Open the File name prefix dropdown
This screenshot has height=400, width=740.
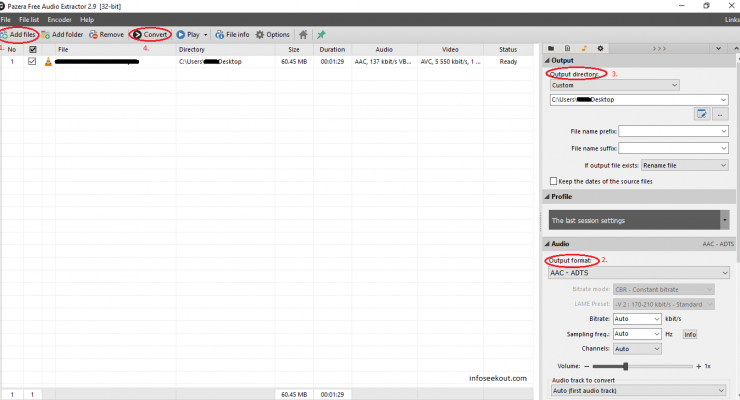pos(724,131)
